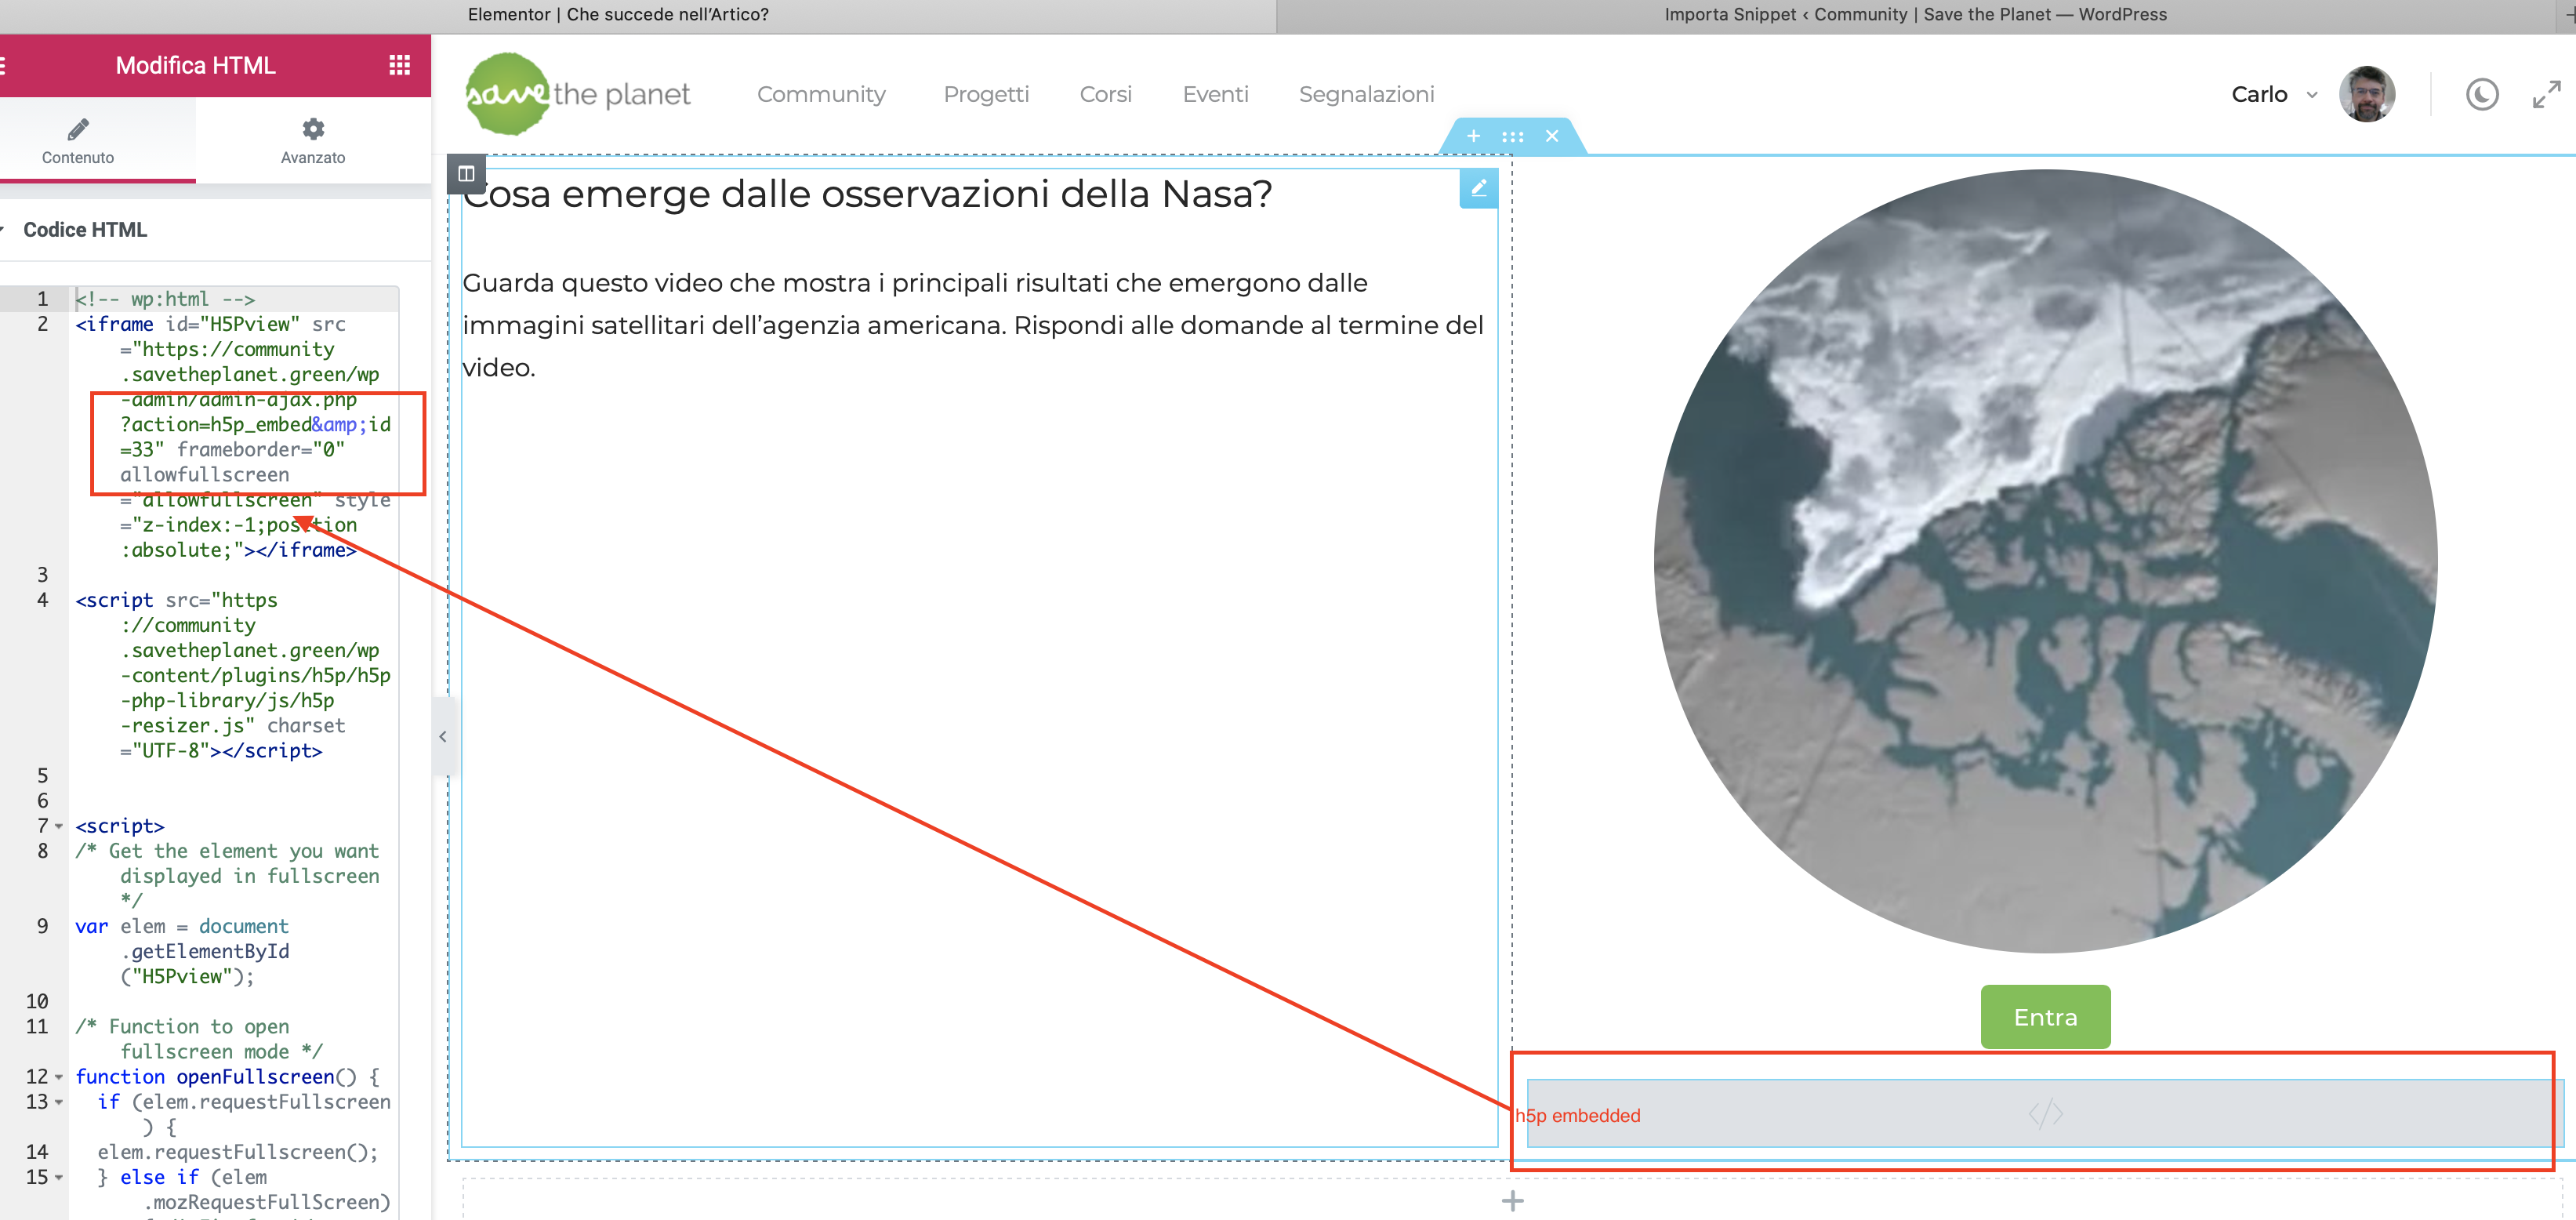
Task: Switch to the Elementor Che succede nell'Artico tab
Action: [x=618, y=14]
